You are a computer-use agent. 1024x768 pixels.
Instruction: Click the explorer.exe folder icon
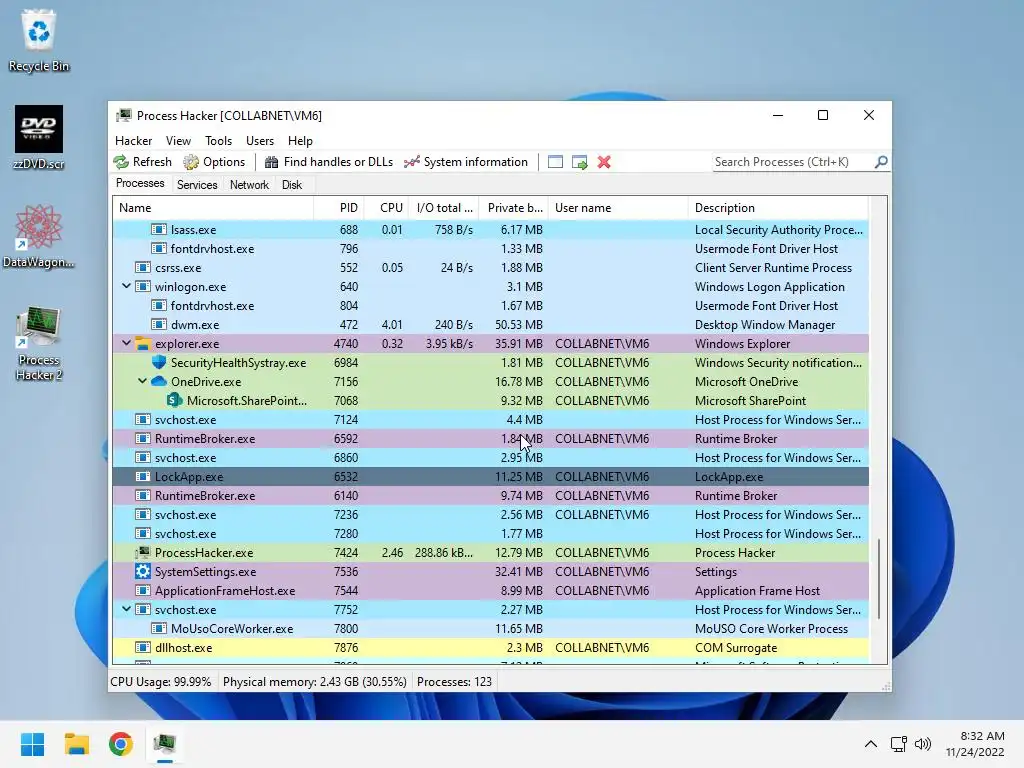(142, 344)
